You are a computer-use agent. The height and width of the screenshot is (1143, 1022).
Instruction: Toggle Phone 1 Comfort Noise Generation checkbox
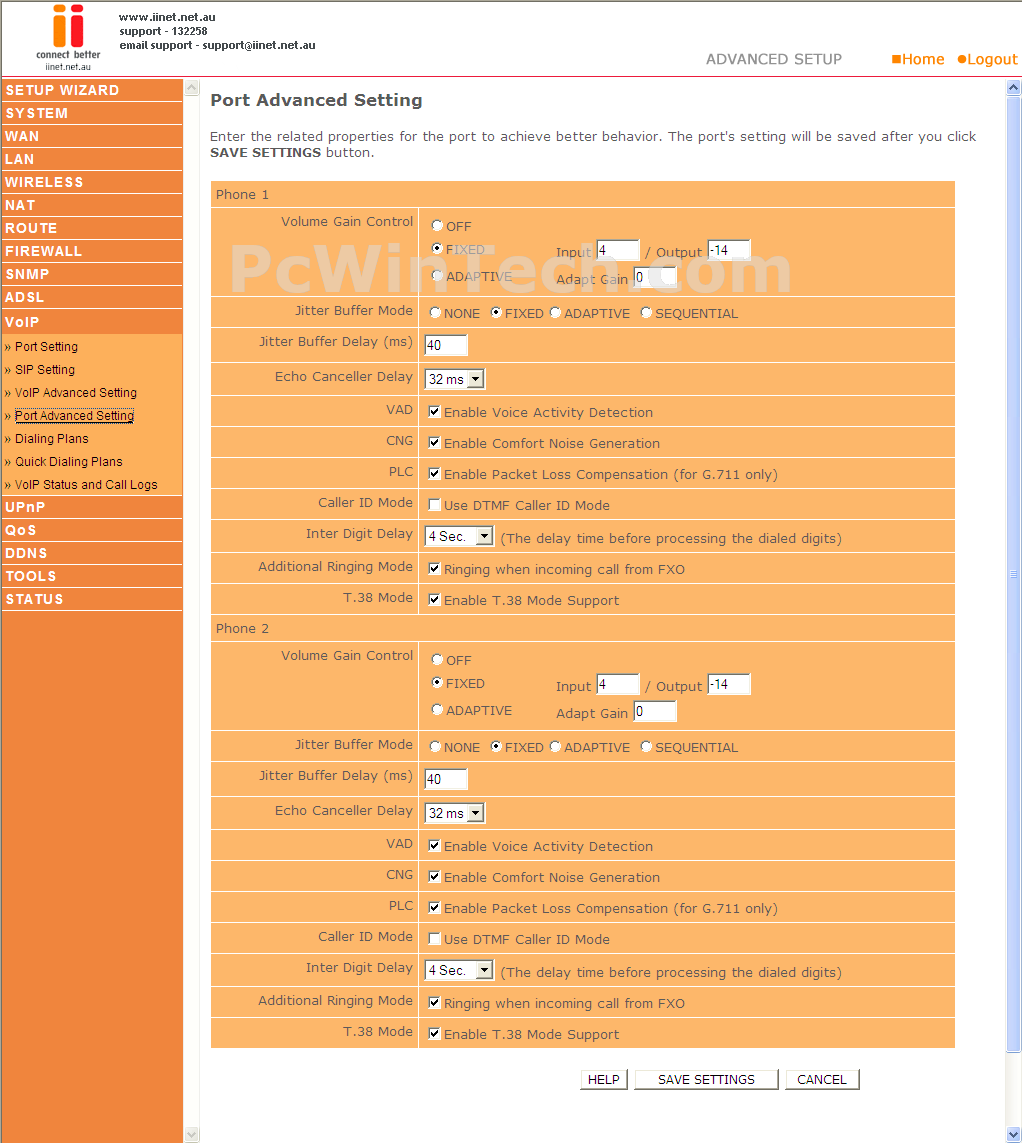tap(434, 442)
